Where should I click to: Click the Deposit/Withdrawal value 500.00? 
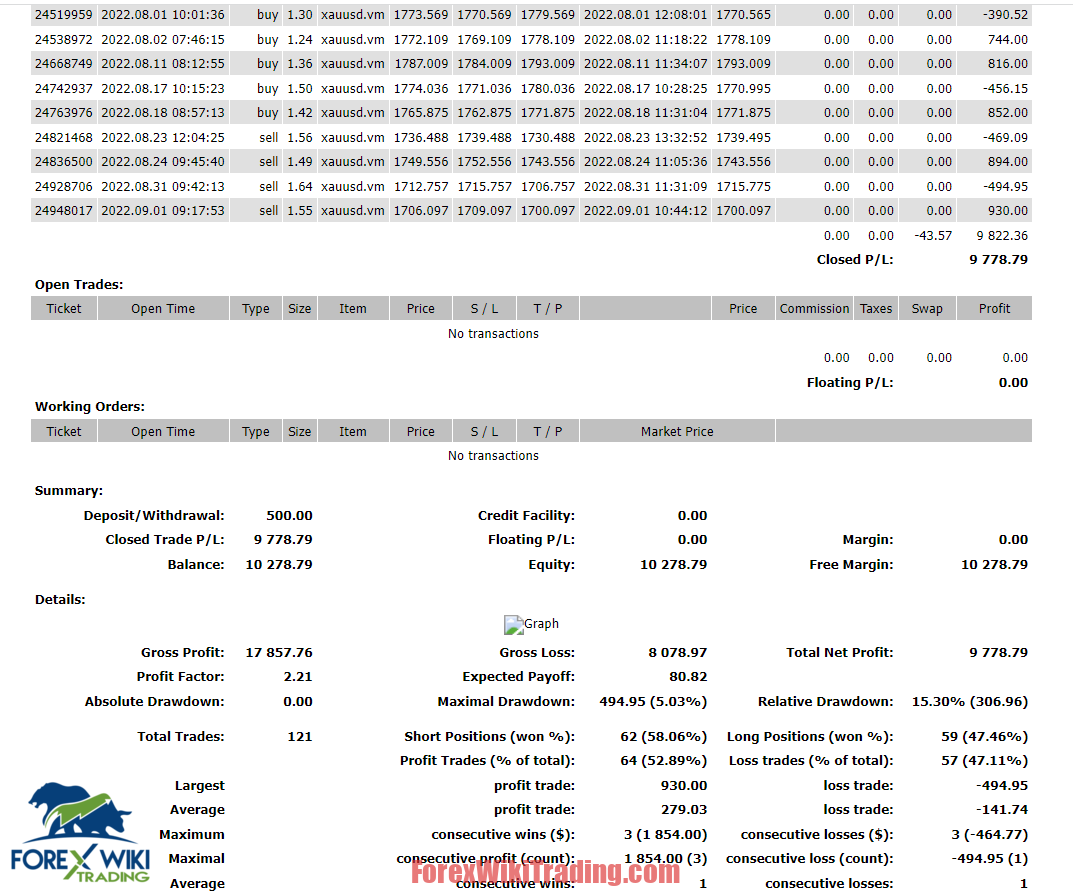pos(289,516)
